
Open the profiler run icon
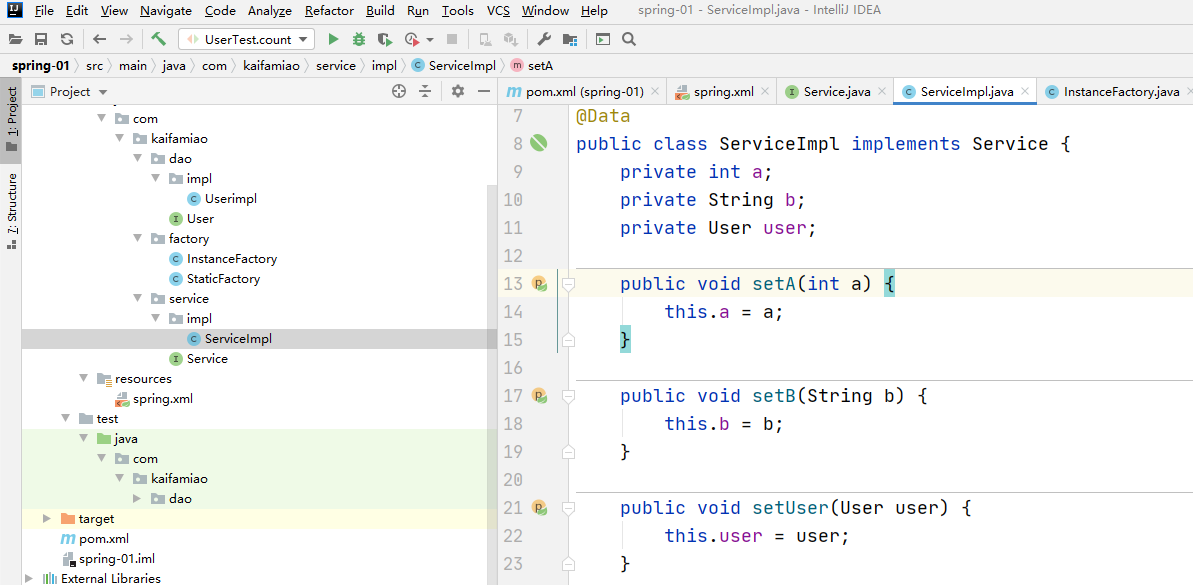412,39
